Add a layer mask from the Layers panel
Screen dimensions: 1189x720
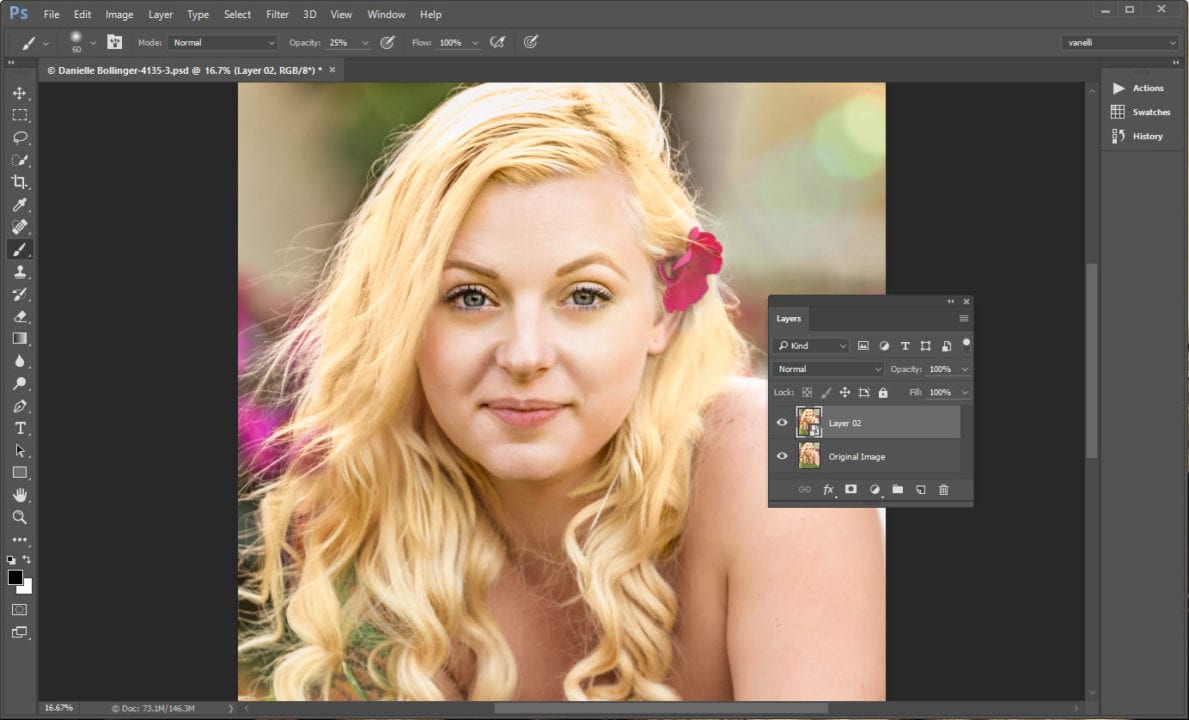click(x=851, y=490)
